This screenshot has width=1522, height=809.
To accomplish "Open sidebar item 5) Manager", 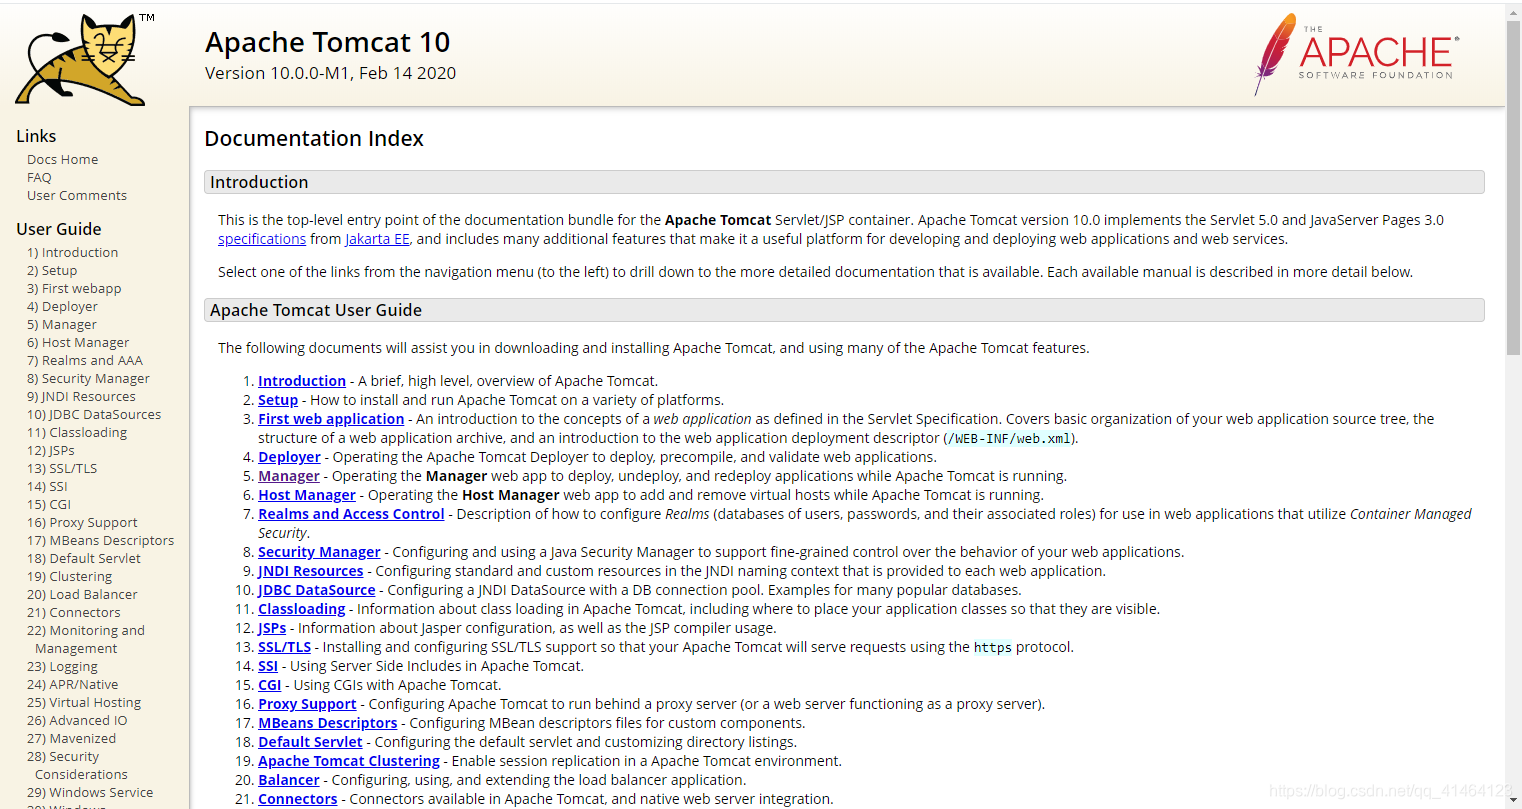I will (x=62, y=324).
